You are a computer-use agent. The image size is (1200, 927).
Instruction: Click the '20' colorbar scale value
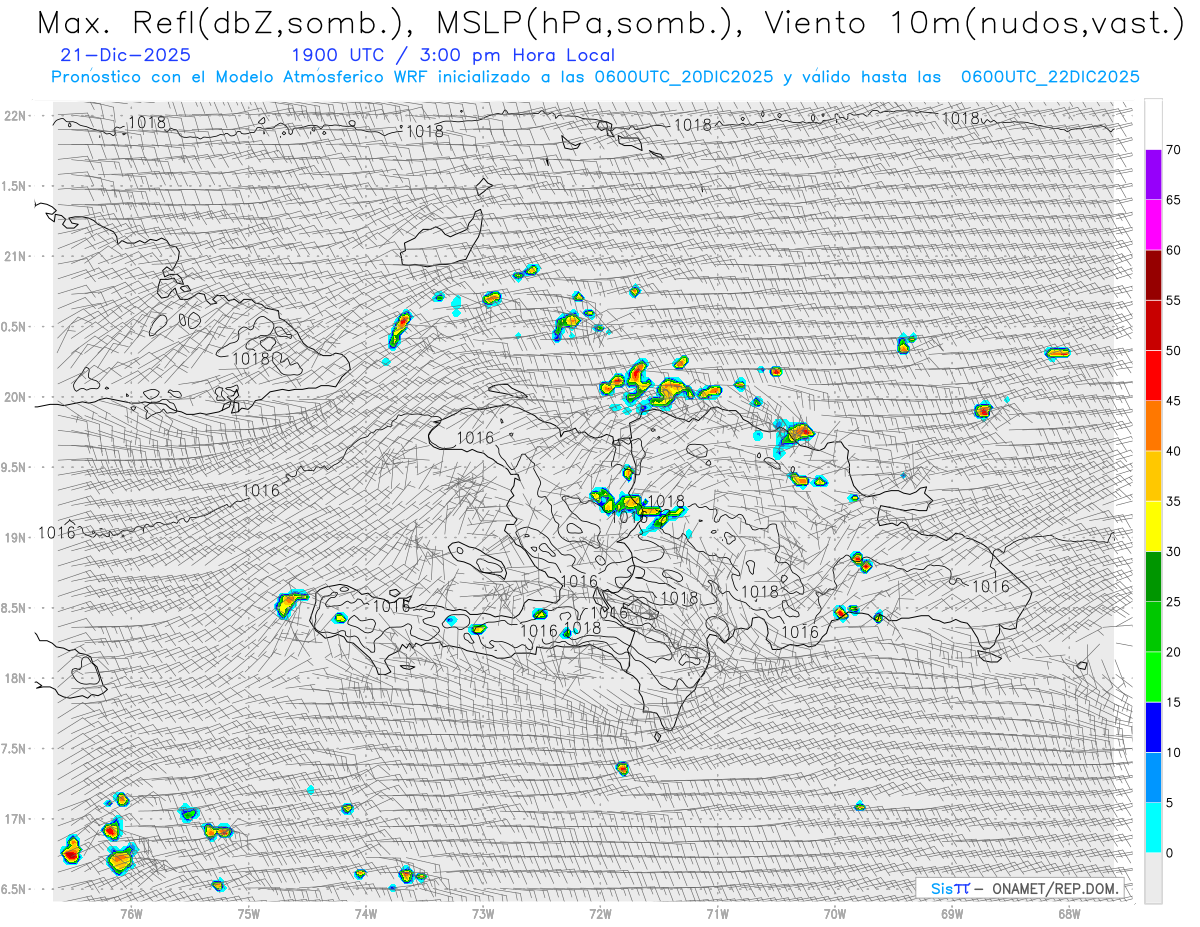(x=1173, y=652)
